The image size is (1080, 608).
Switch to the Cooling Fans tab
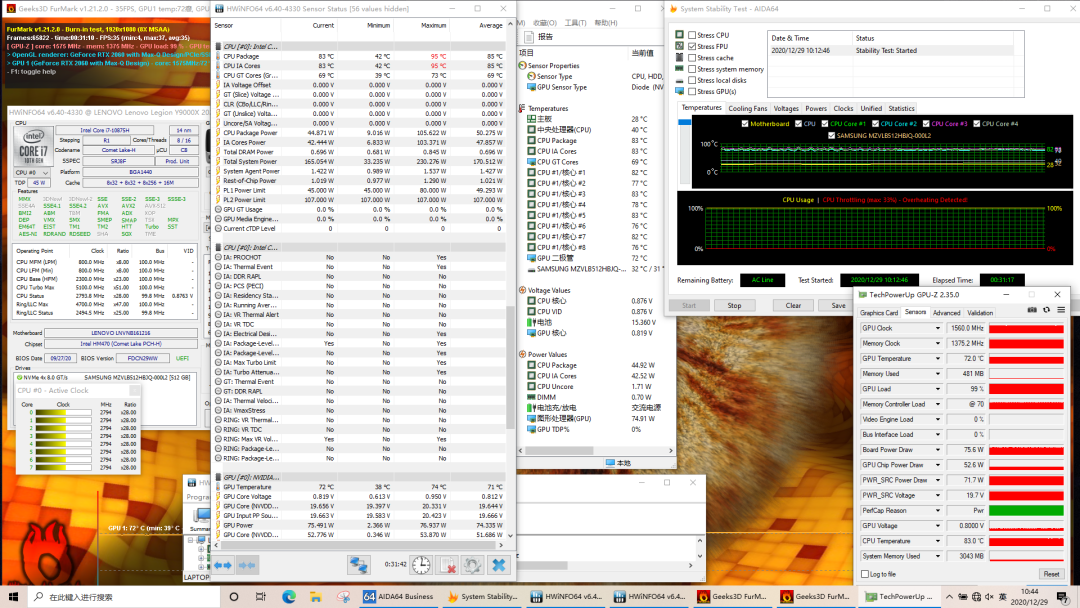coord(748,108)
